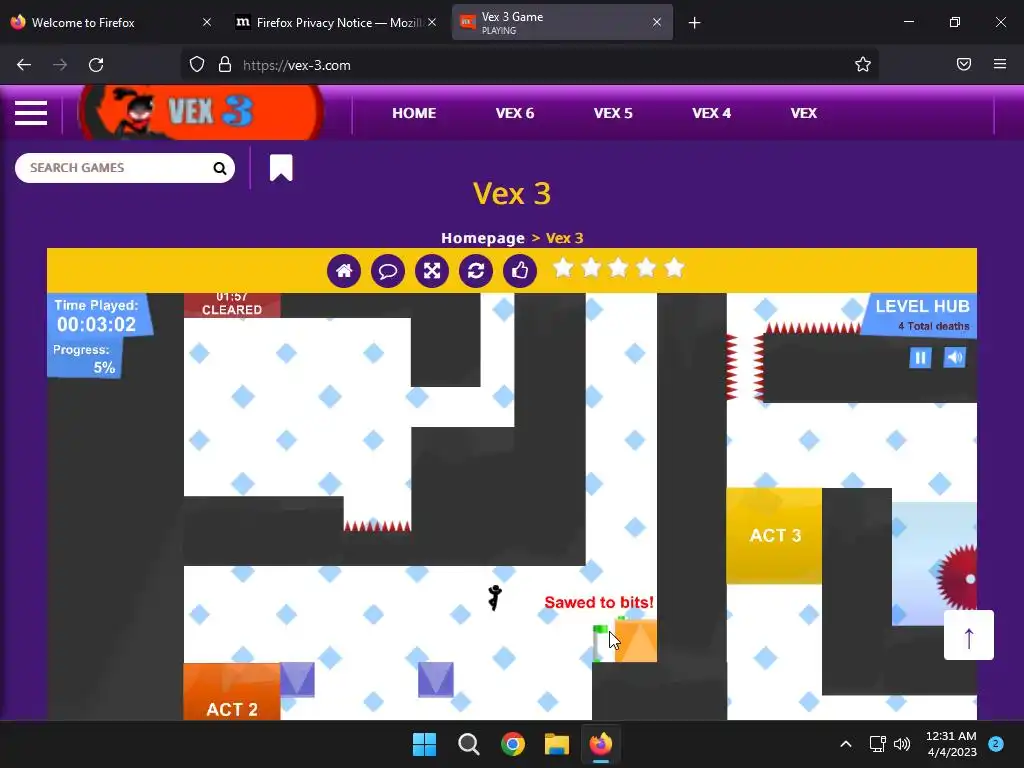Rate the game three stars
The width and height of the screenshot is (1024, 768).
(618, 268)
